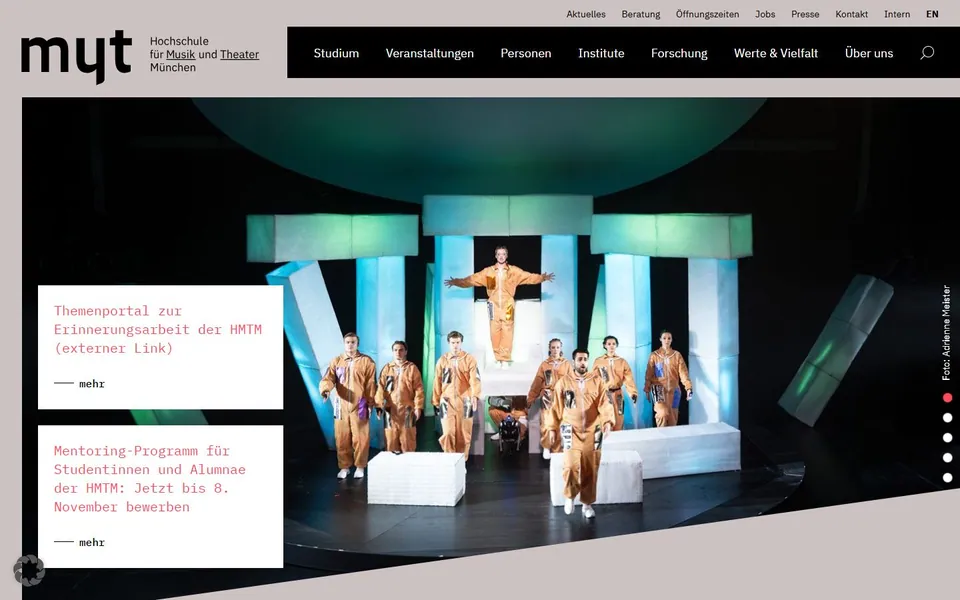
Task: Click the myt logo
Action: [x=77, y=56]
